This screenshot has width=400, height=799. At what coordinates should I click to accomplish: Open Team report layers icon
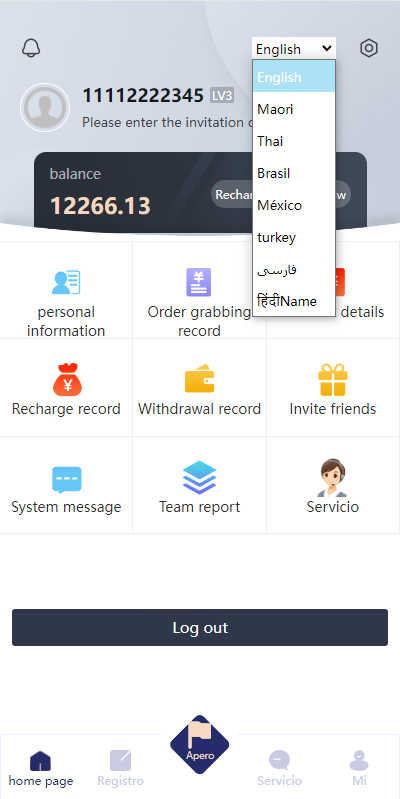199,477
